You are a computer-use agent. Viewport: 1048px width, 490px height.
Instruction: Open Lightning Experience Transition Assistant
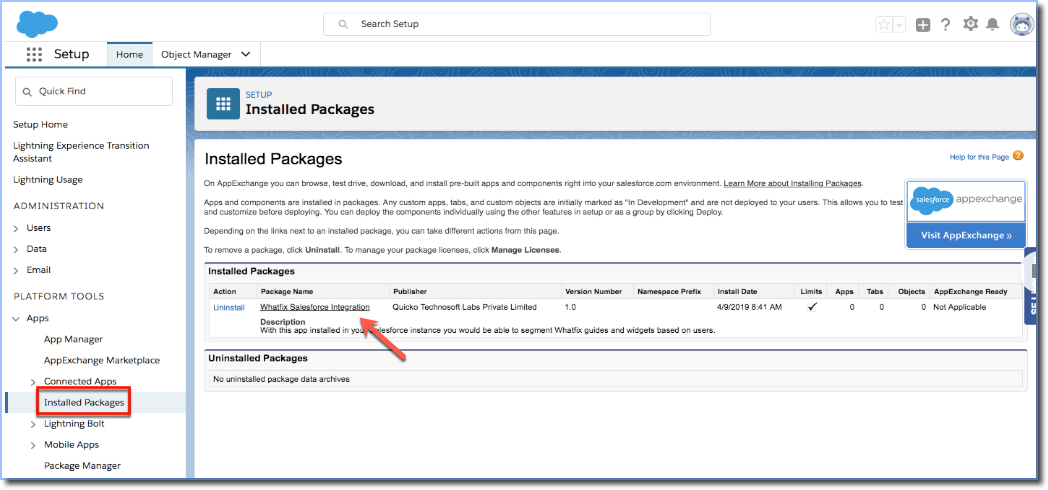82,152
